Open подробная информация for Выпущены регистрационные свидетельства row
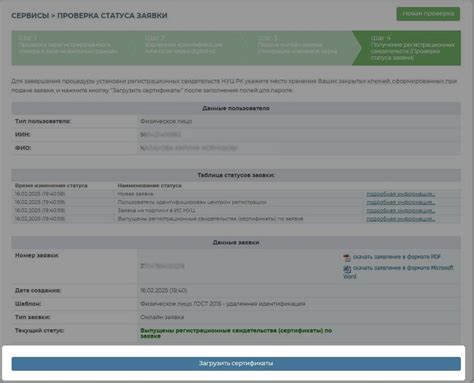This screenshot has width=474, height=383. (401, 219)
